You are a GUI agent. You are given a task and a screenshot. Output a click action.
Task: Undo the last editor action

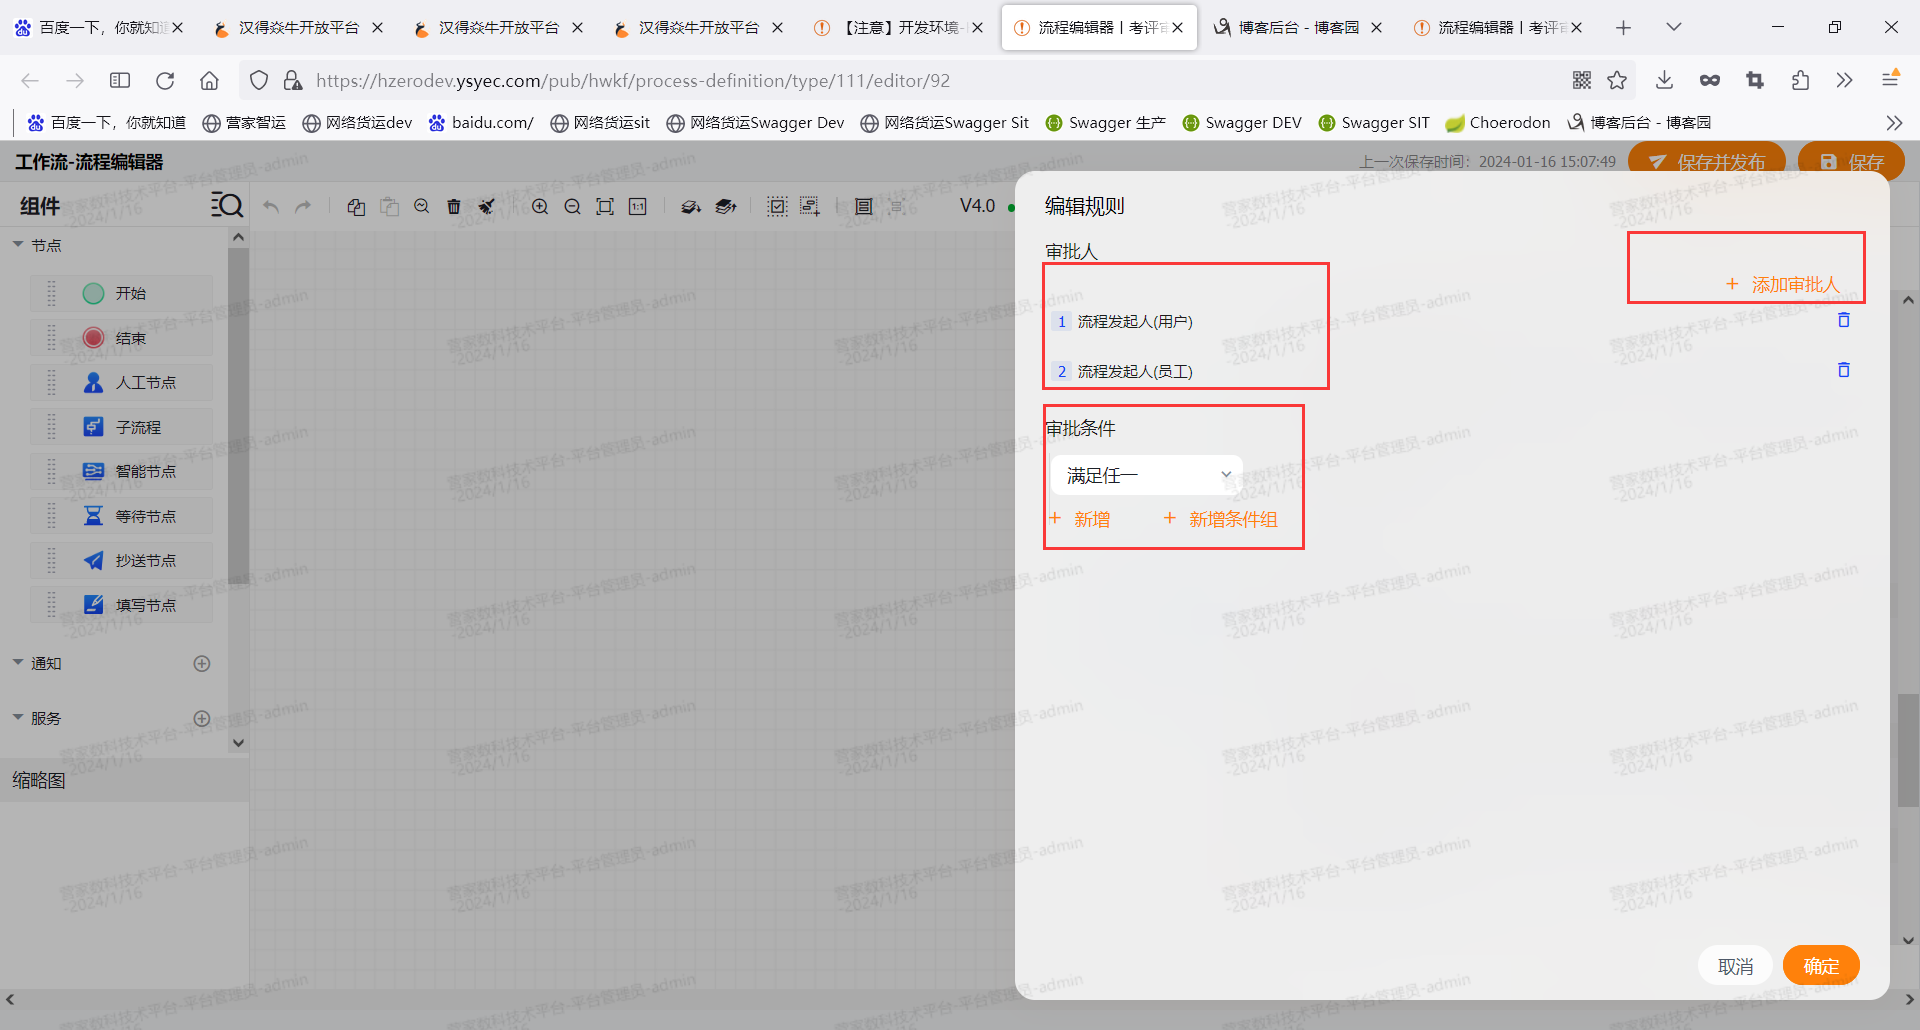point(271,206)
